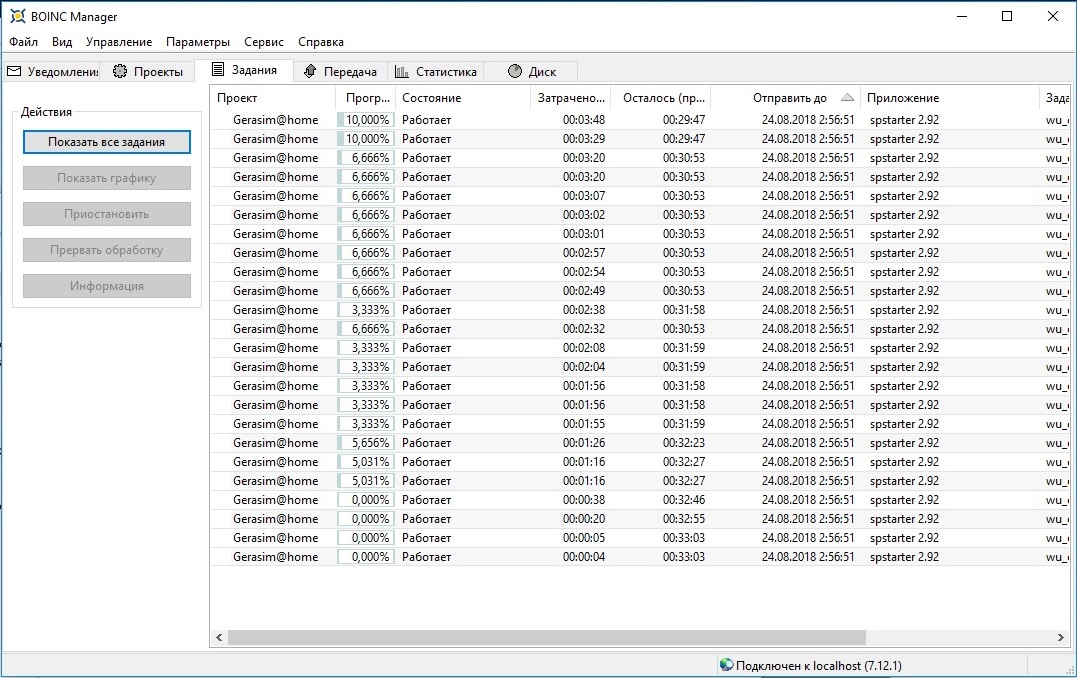Sort by the Осталось (пр... column header

[x=661, y=98]
